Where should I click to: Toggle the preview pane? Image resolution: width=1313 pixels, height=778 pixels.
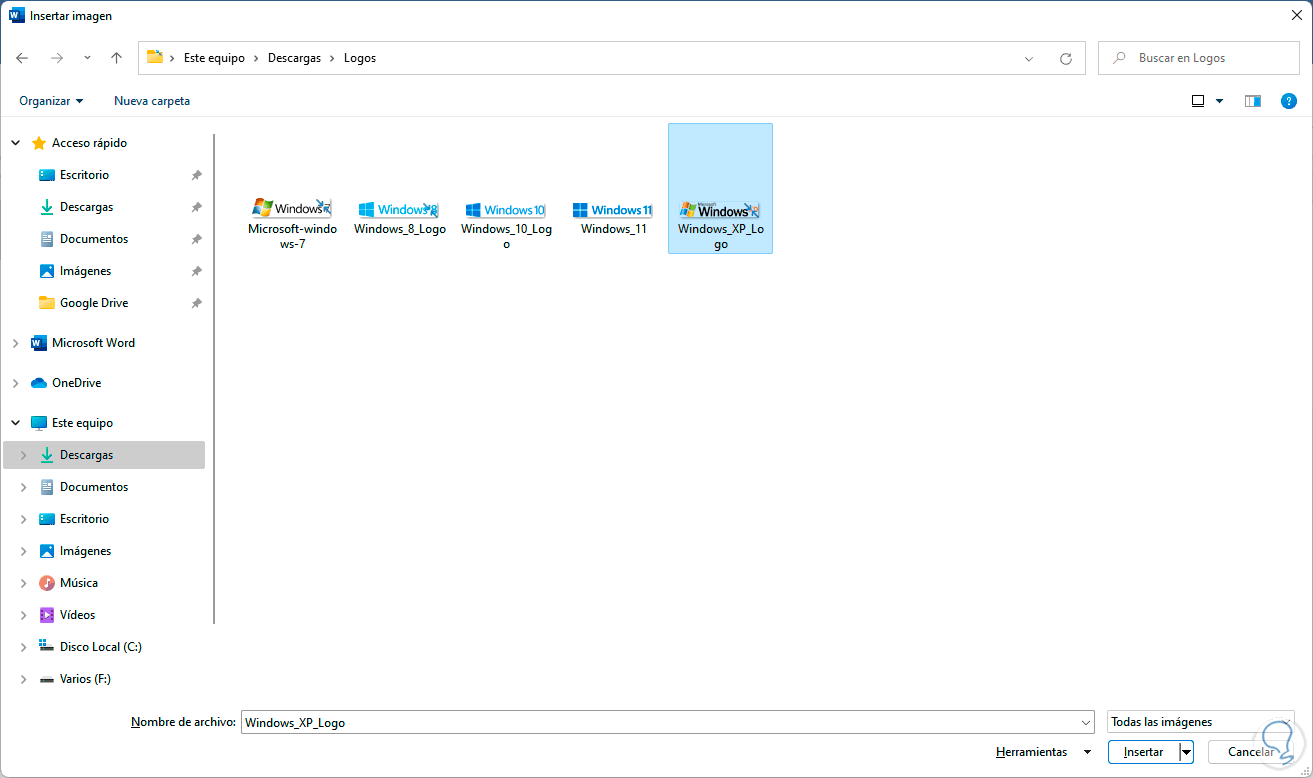pos(1253,101)
